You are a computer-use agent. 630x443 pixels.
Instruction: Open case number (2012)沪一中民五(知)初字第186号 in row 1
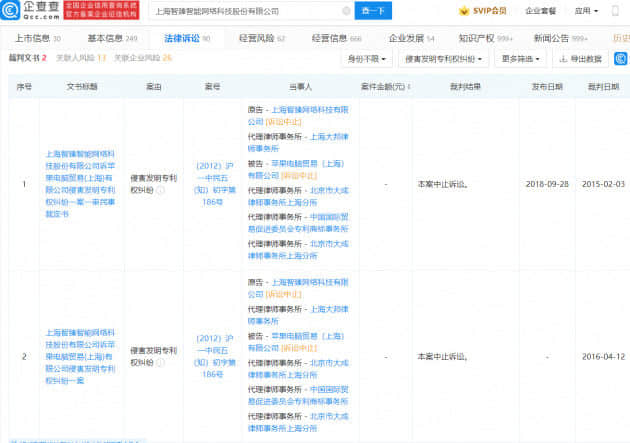pos(214,184)
